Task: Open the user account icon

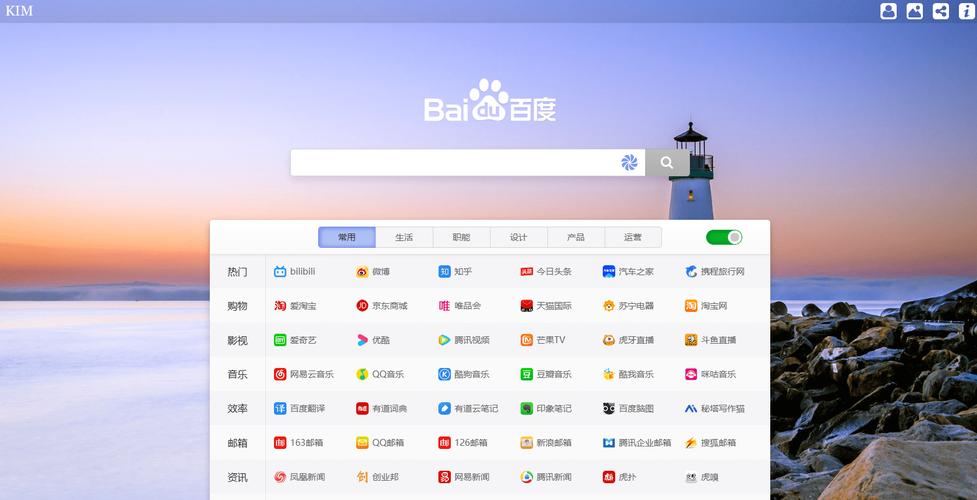Action: [x=888, y=11]
